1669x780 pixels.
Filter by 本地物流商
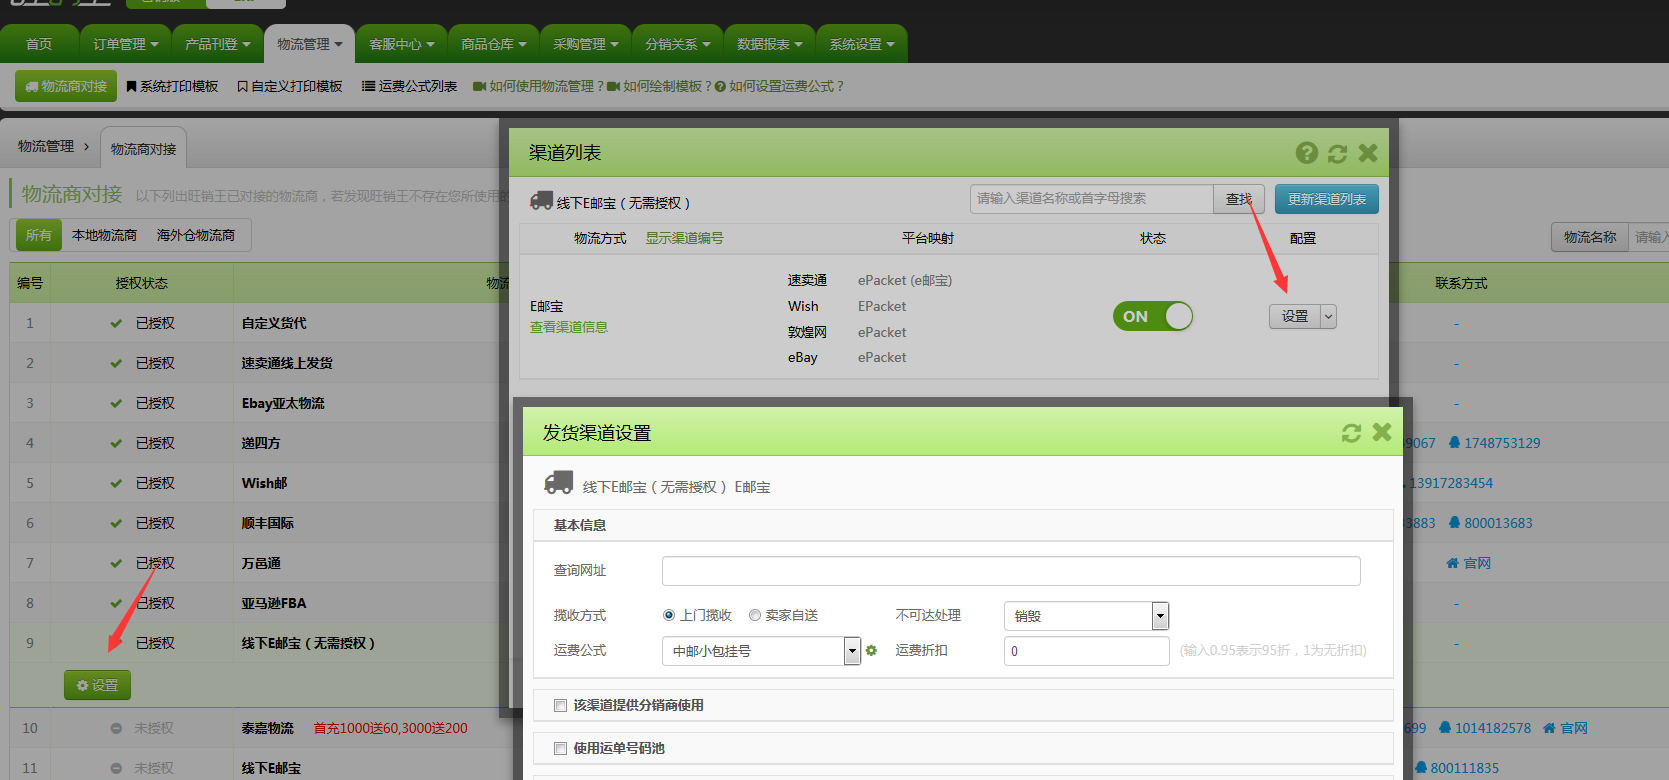[x=104, y=235]
